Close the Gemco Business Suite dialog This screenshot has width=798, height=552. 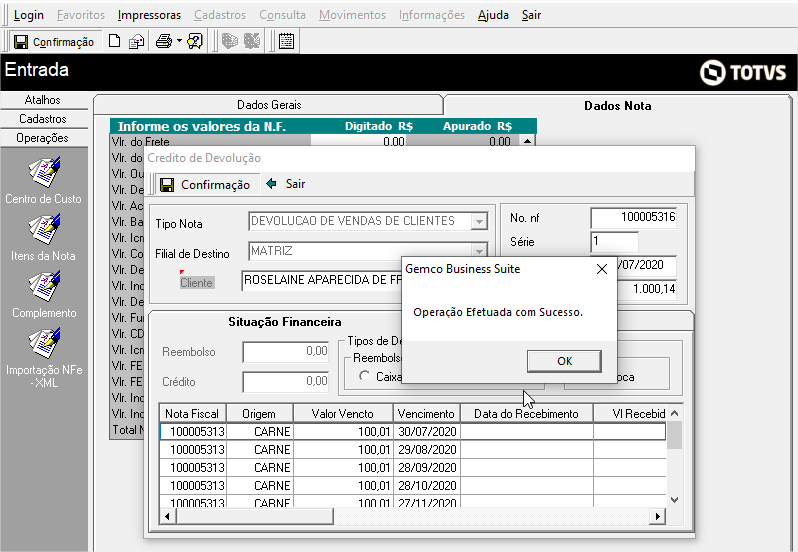pyautogui.click(x=602, y=269)
